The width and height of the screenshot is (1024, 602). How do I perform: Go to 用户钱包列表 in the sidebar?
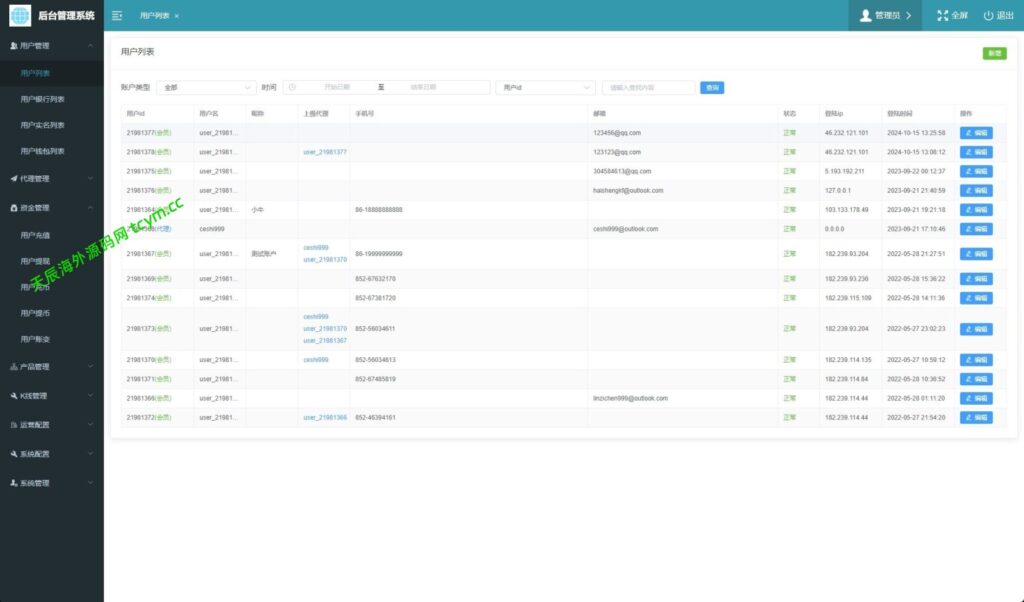[x=43, y=152]
